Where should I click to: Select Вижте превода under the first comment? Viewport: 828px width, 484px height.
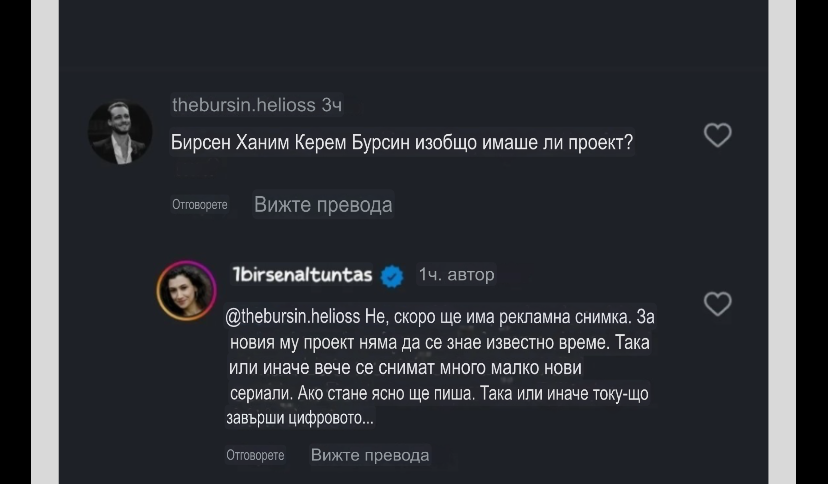coord(322,205)
